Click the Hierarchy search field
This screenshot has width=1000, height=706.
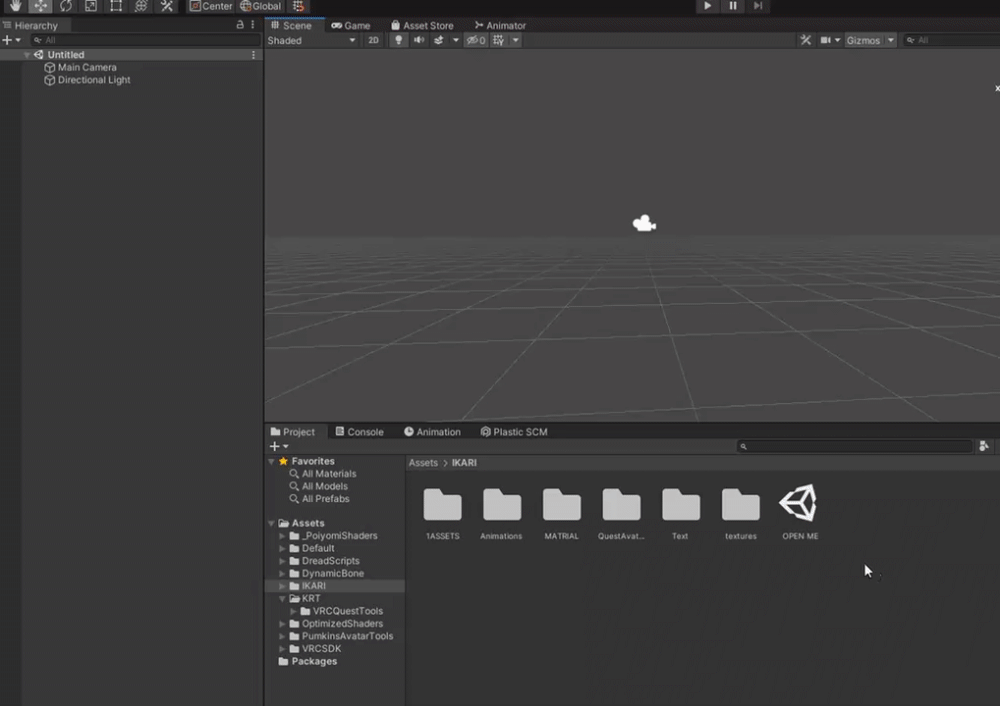[x=145, y=40]
